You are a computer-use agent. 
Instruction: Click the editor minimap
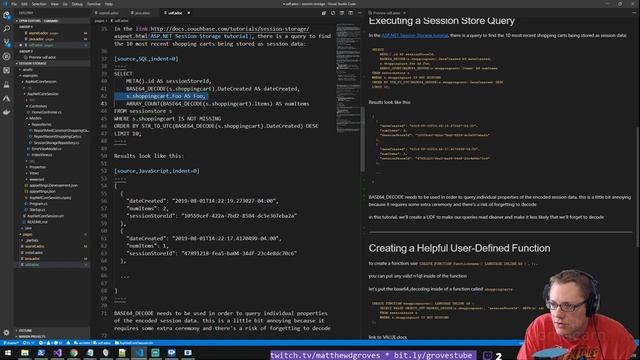(348, 78)
